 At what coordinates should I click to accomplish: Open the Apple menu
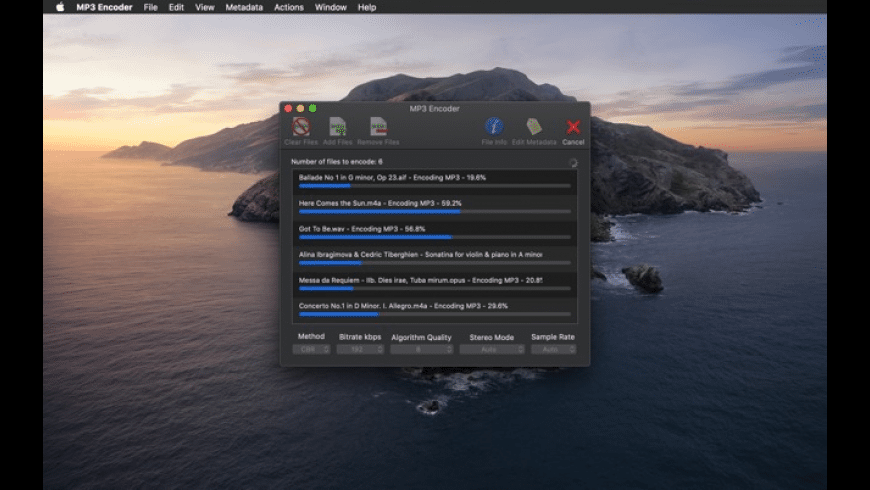click(x=60, y=7)
